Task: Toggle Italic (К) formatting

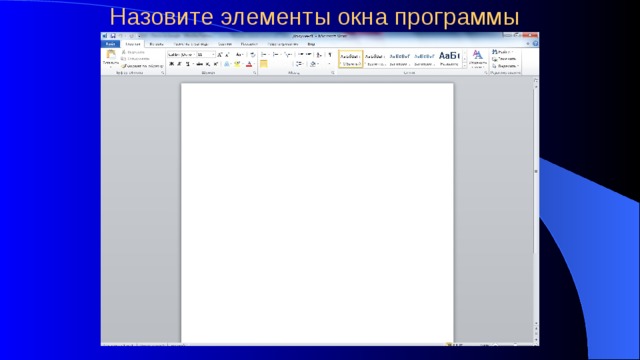Action: [179, 64]
